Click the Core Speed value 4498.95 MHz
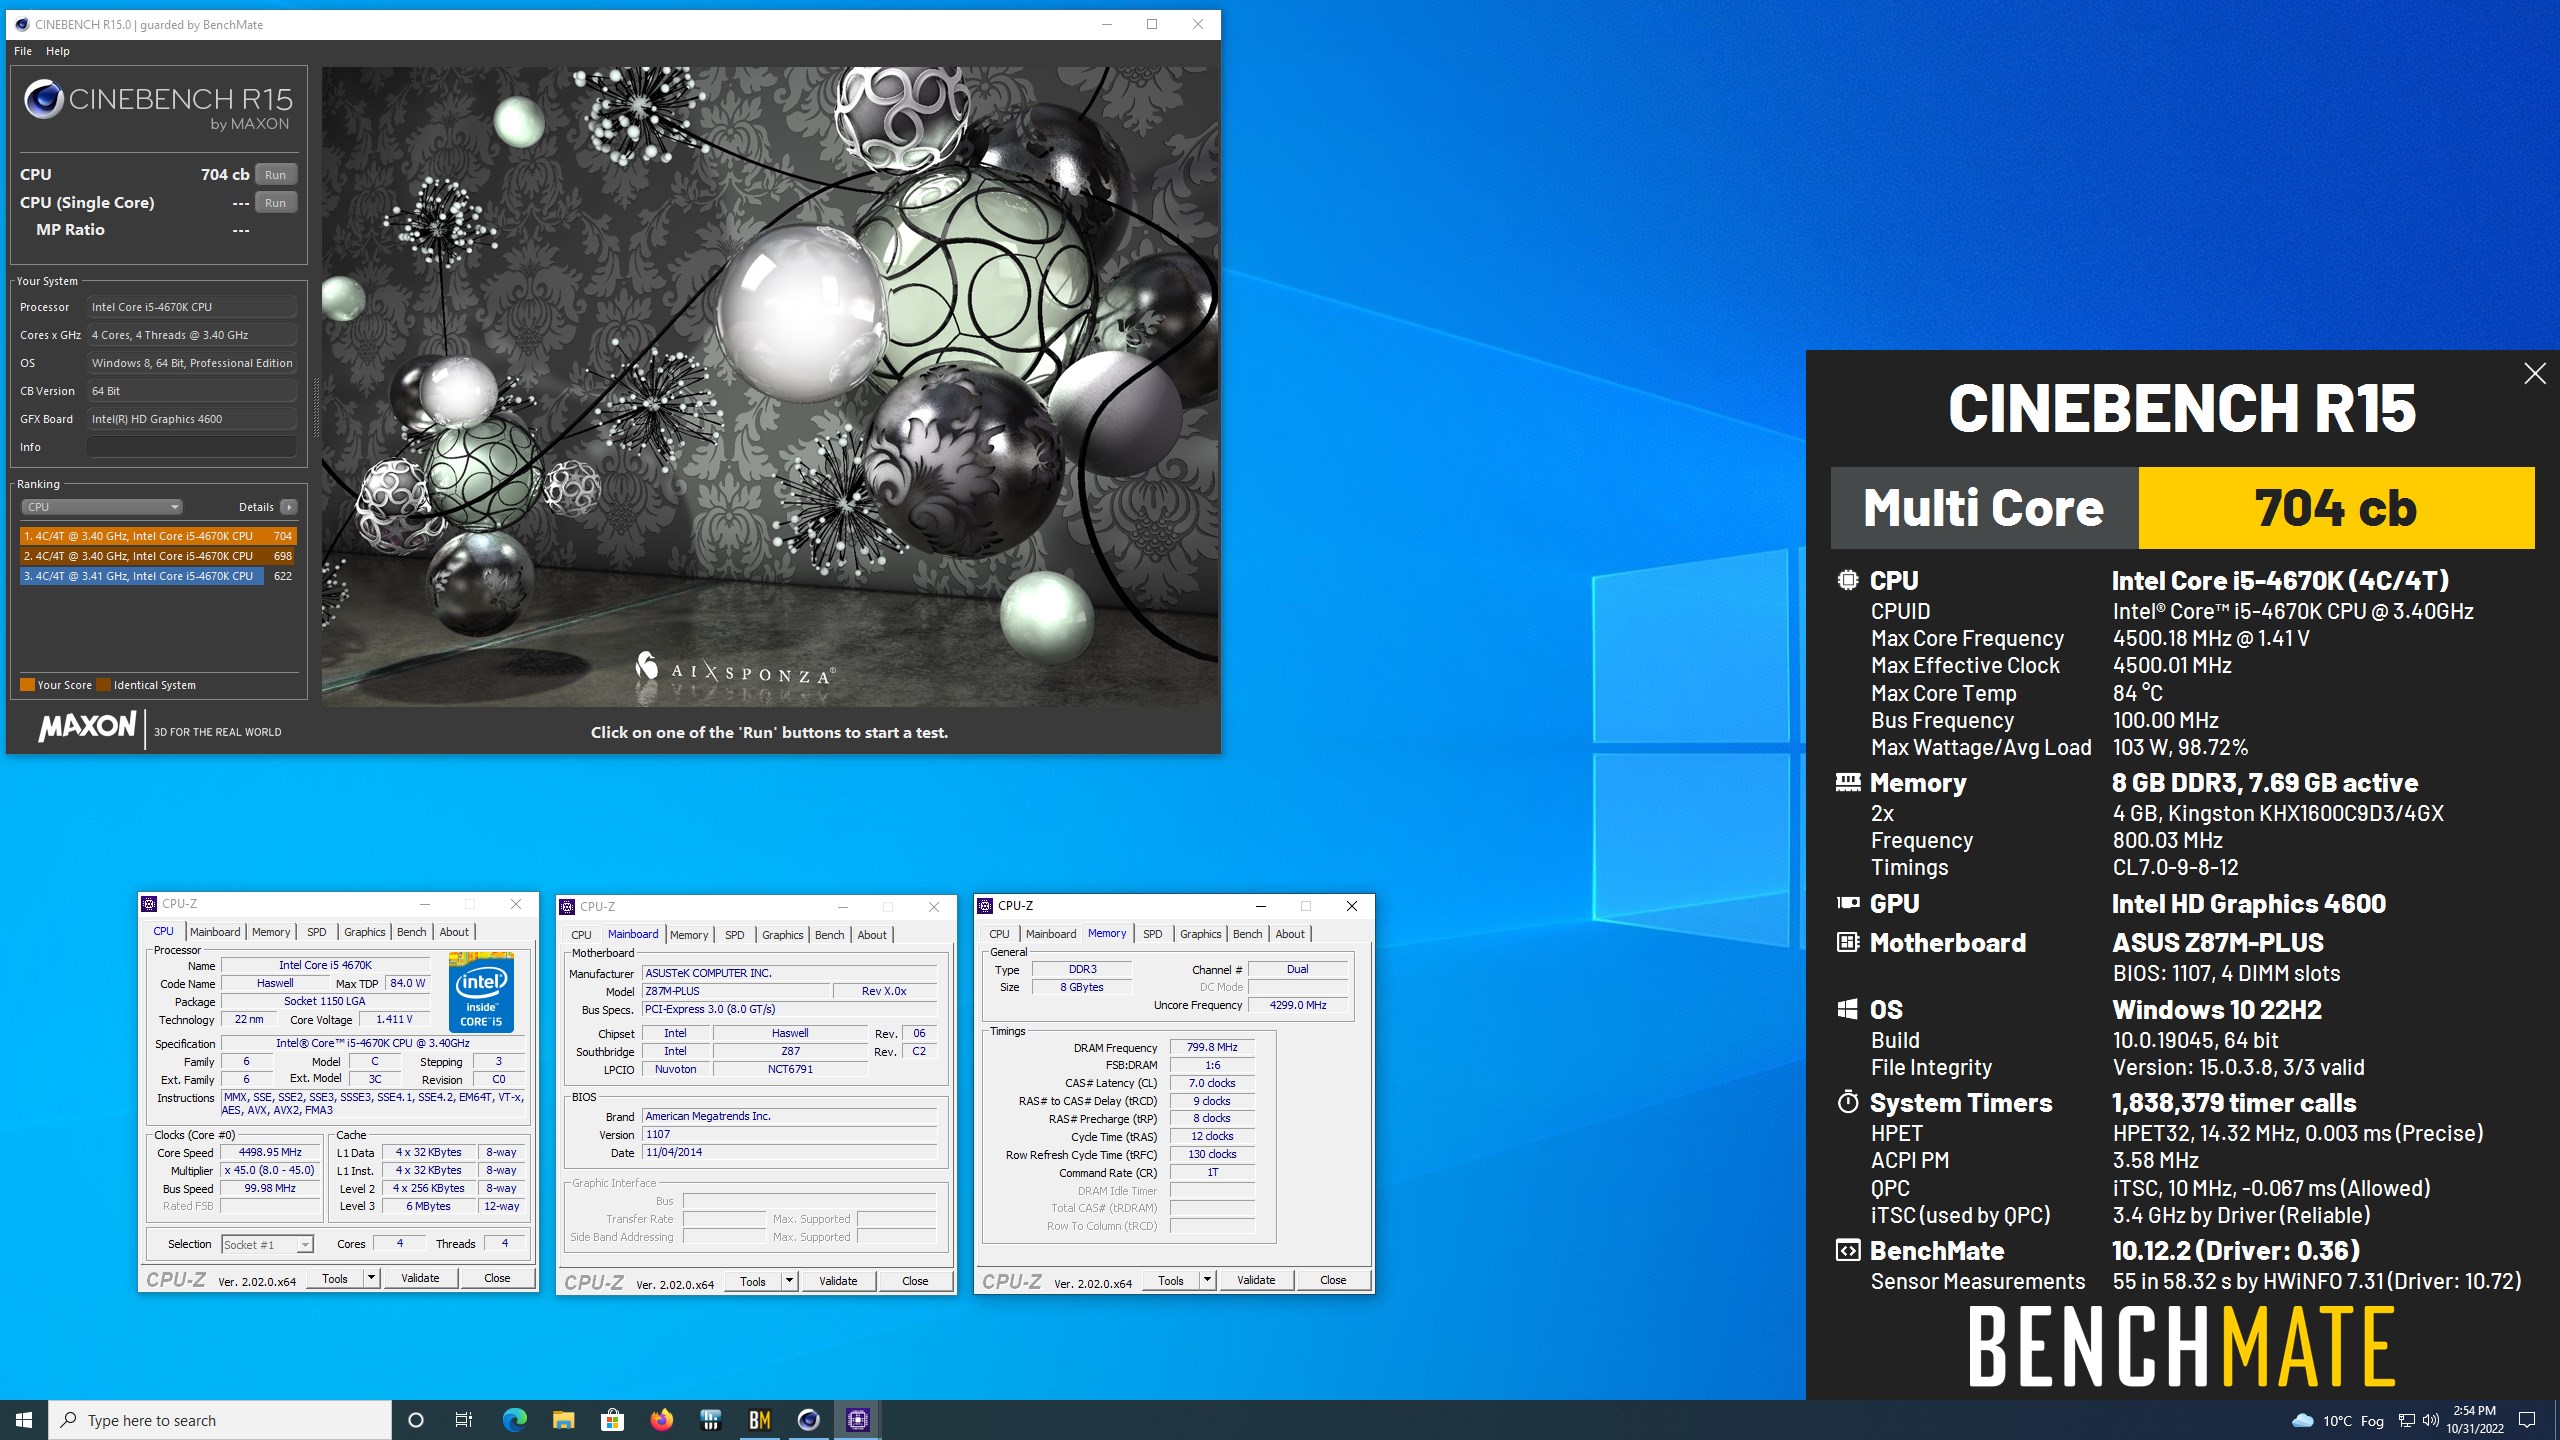Screen dimensions: 2560x1440 [270, 1152]
